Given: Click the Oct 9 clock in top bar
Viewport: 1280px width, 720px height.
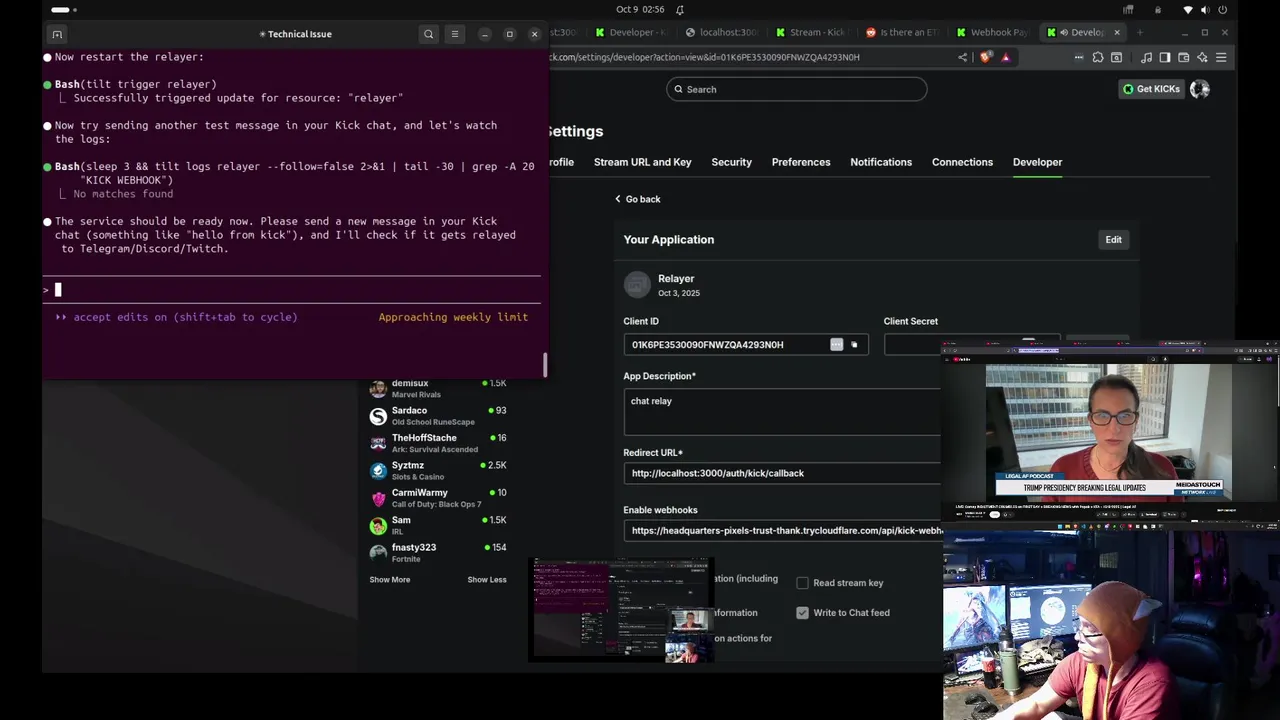Looking at the screenshot, I should (640, 10).
